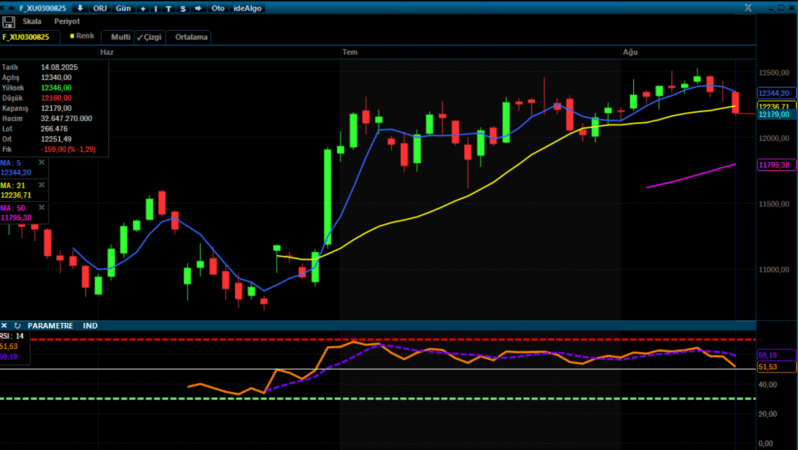Open the Ortalama averages dropdown
798x450 pixels.
tap(191, 37)
